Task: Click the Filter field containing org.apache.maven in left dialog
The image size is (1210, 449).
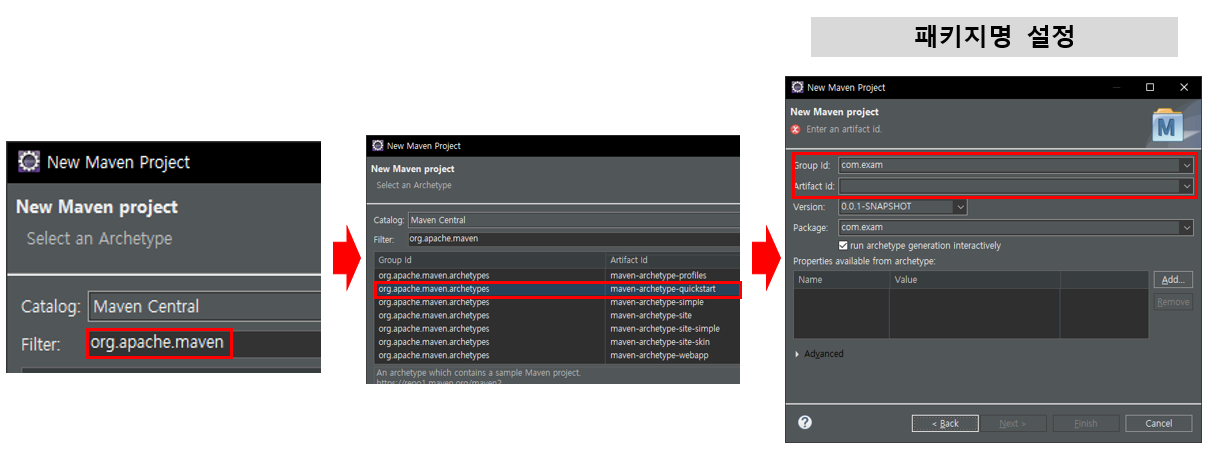Action: (x=204, y=343)
